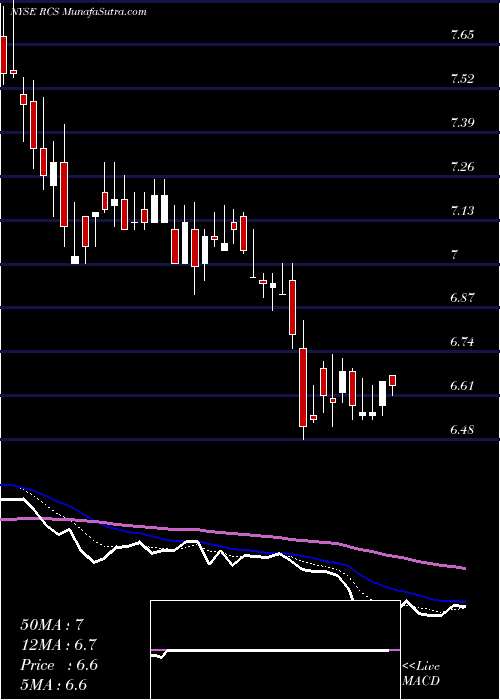Click the 'Price : 6.6' value text
This screenshot has height=700, width=500.
tap(58, 665)
